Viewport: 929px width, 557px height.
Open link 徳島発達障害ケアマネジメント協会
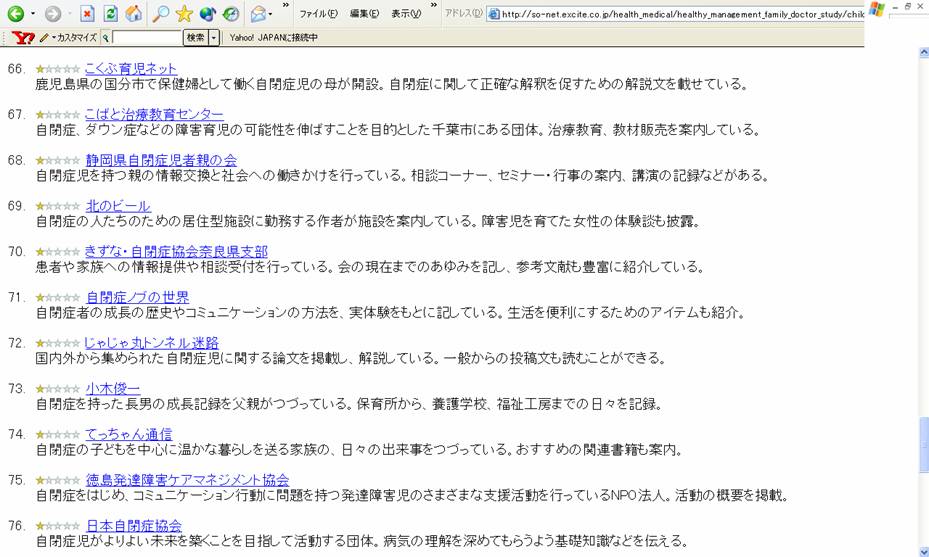(x=187, y=479)
